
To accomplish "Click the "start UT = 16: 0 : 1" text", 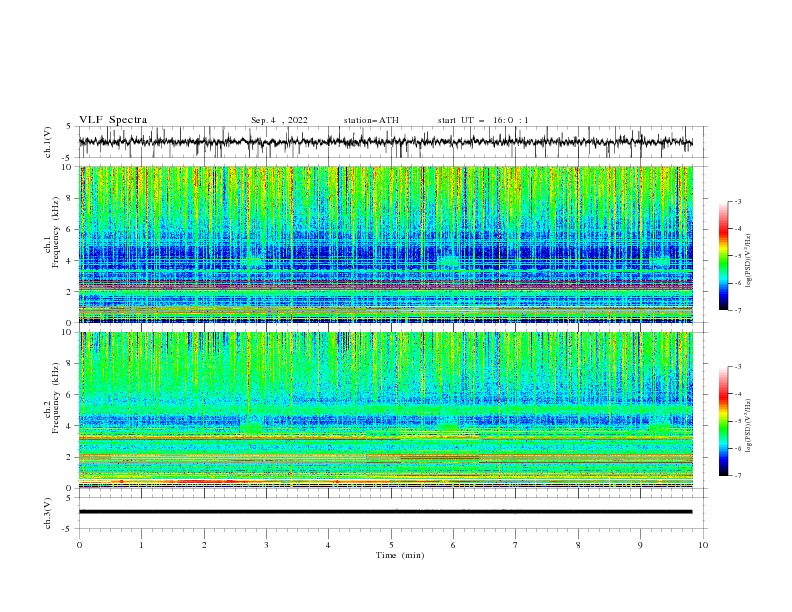I will pos(483,120).
